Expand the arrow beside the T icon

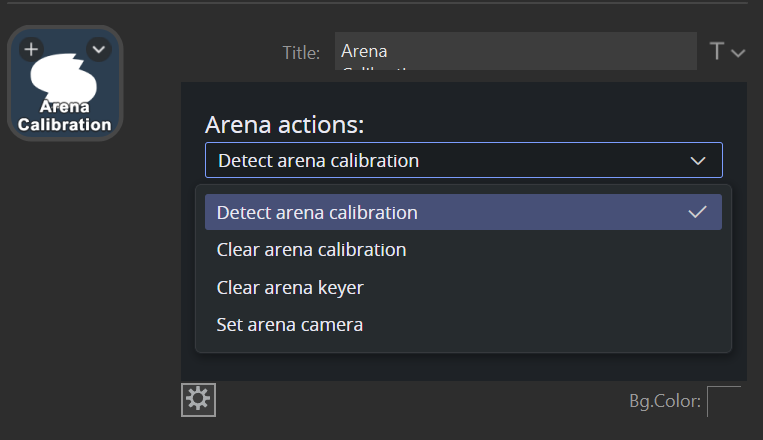(x=739, y=53)
